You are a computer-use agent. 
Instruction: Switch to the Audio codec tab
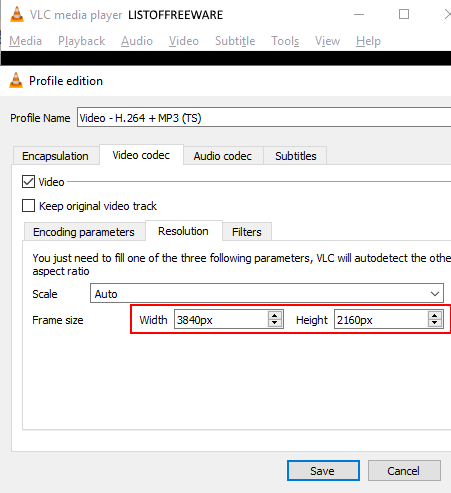click(223, 156)
